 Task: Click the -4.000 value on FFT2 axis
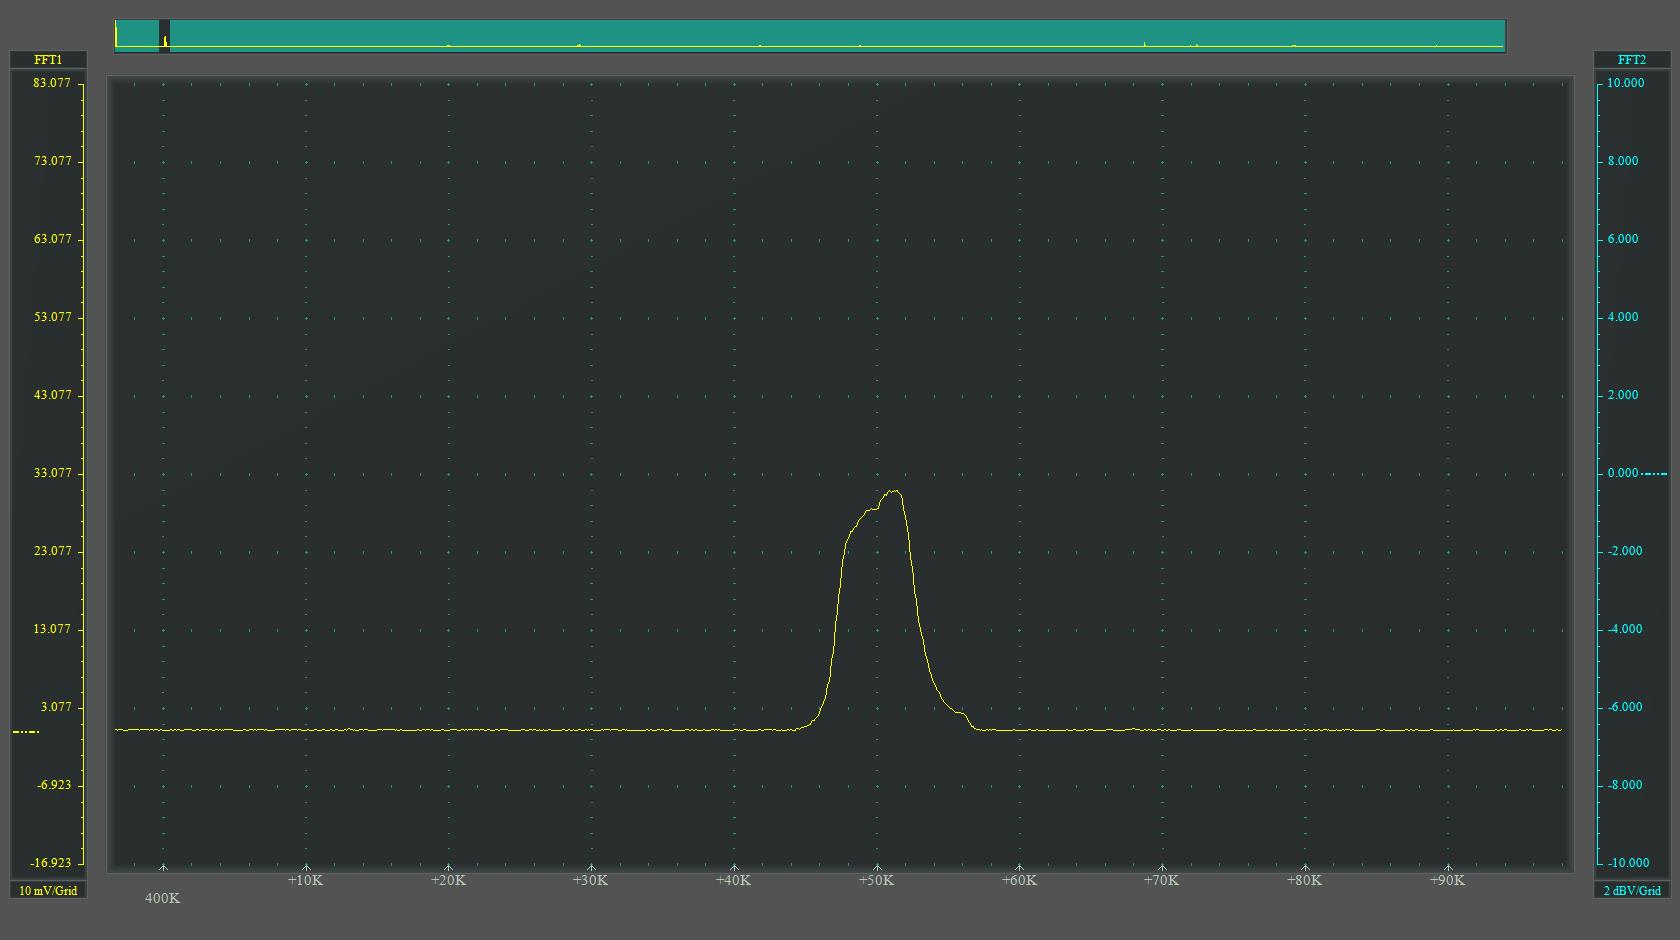coord(1625,629)
